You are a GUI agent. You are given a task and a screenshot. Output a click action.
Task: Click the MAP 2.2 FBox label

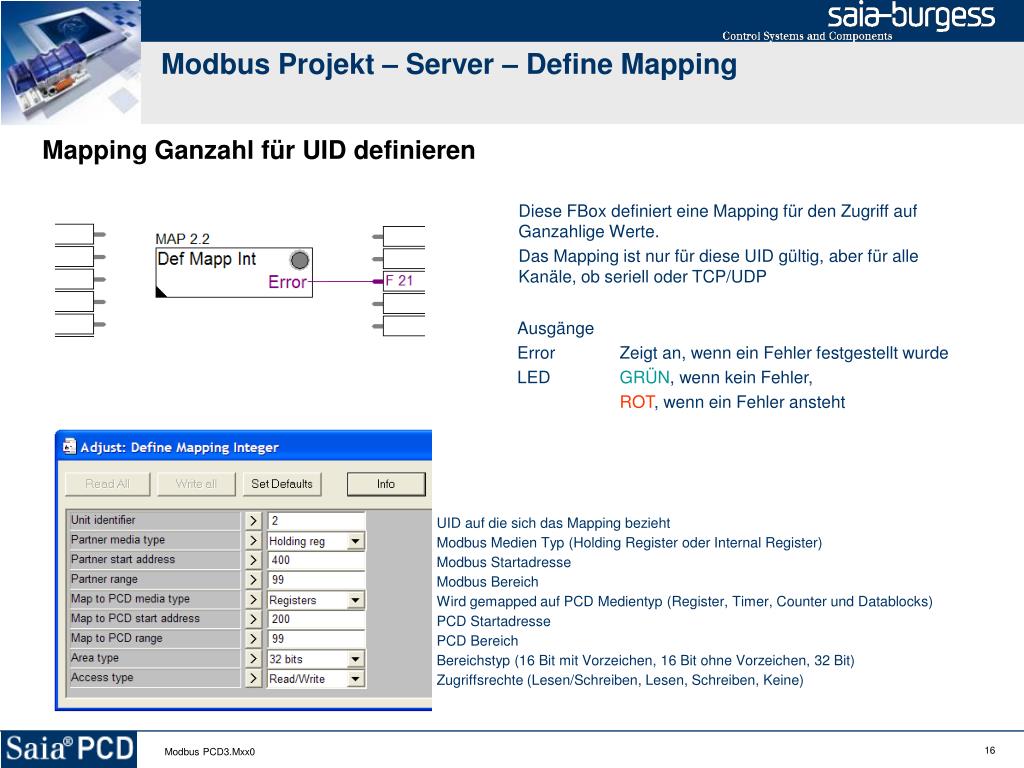(182, 239)
